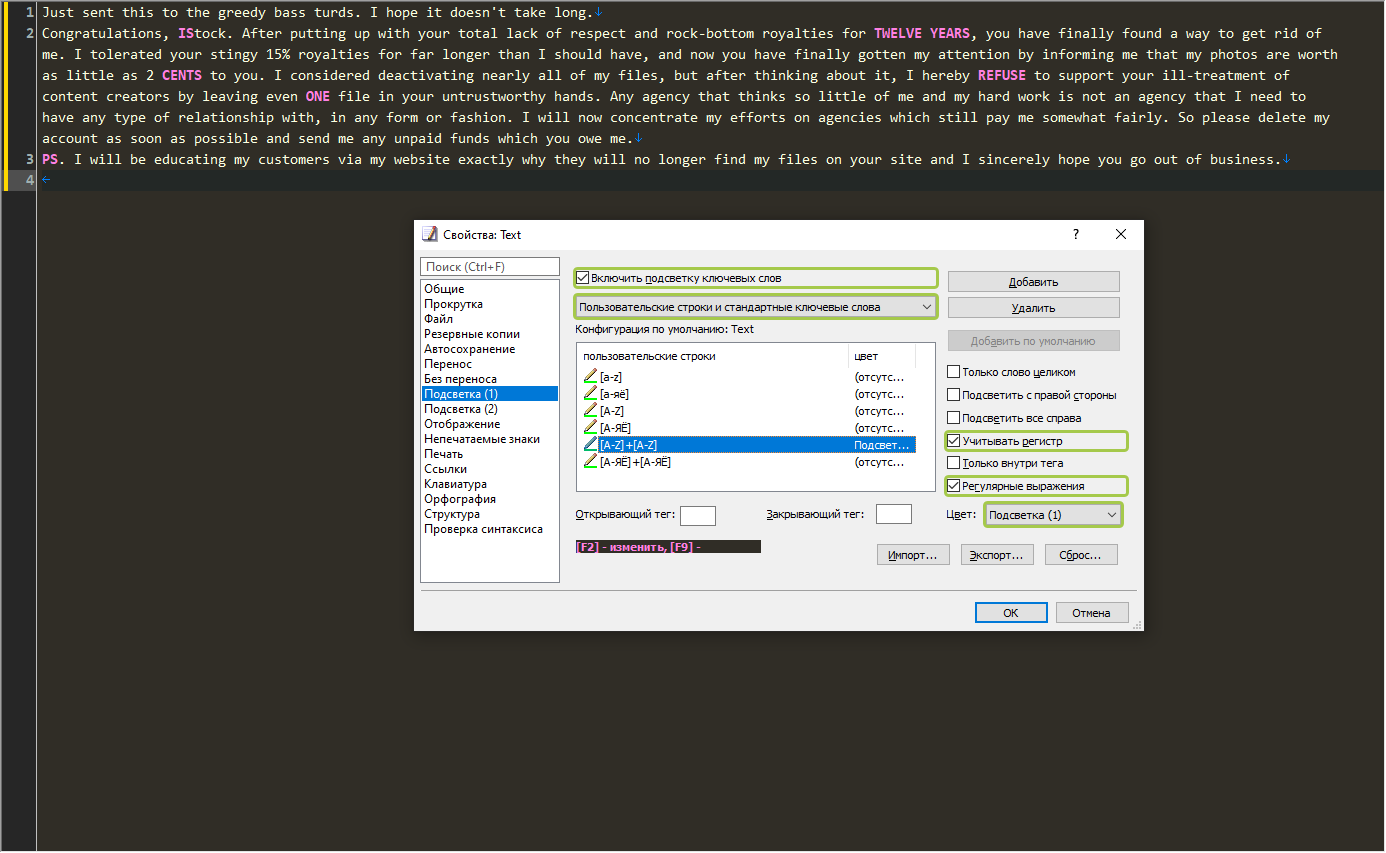Click the Удалить button
The height and width of the screenshot is (853, 1386).
coord(1033,308)
